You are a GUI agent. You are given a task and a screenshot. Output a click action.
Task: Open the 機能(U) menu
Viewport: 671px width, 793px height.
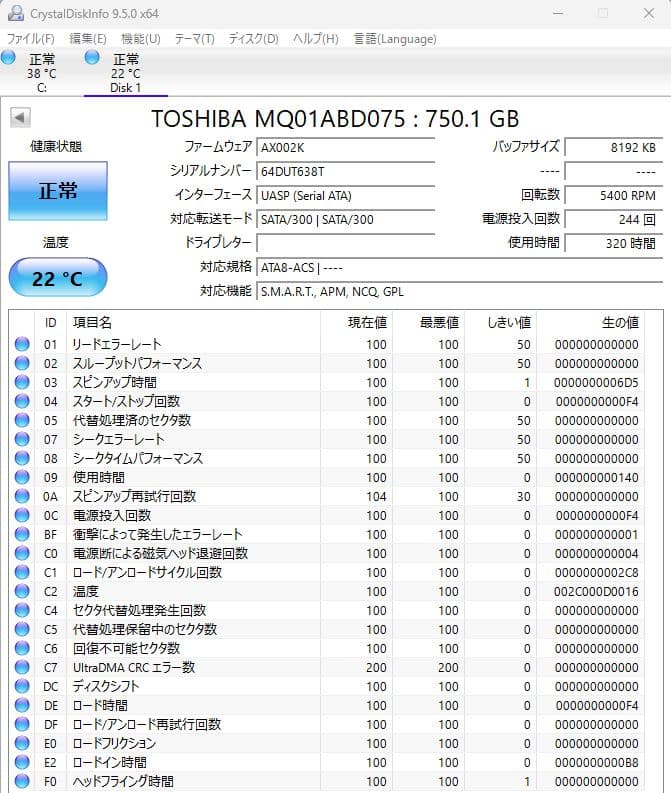[141, 39]
